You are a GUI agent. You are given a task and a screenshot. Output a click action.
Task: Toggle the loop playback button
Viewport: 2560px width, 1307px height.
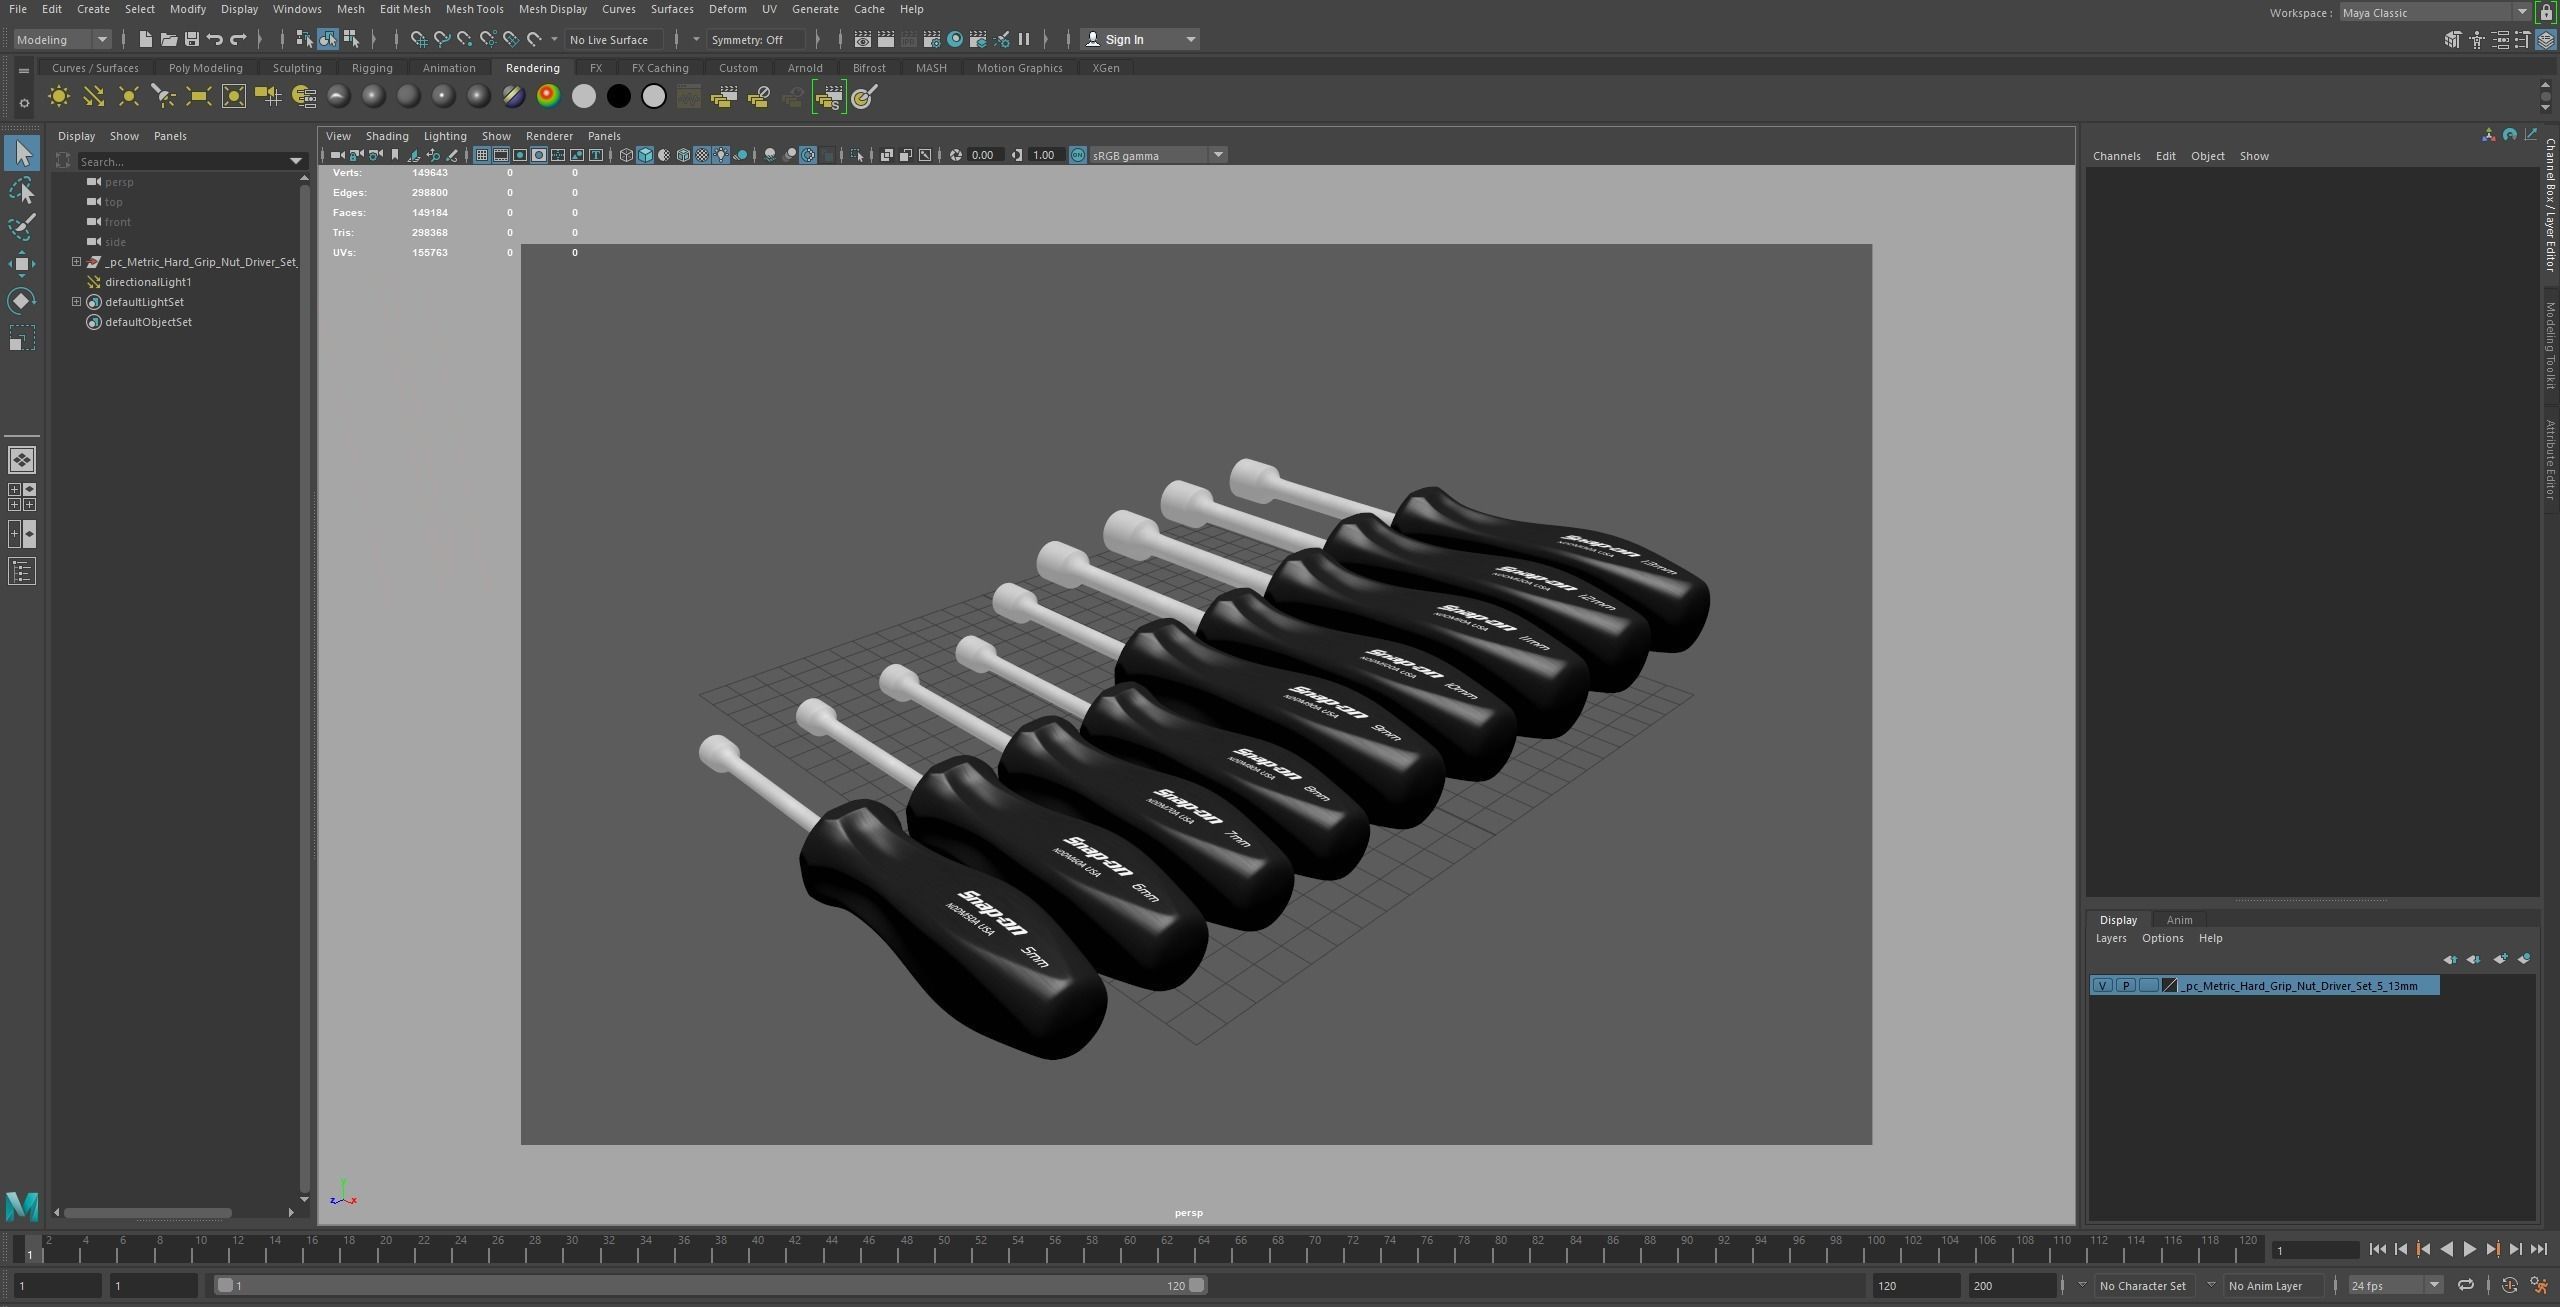2466,1285
